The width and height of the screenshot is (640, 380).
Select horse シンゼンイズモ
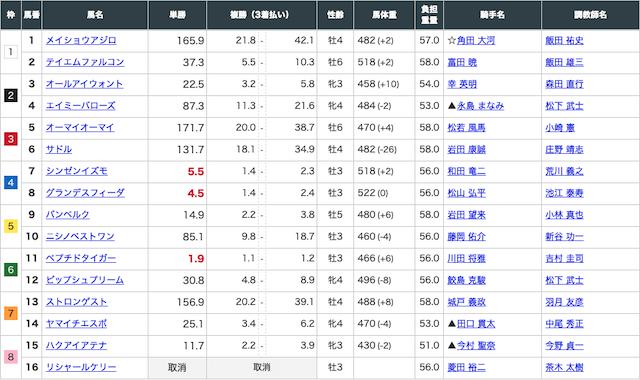(77, 171)
